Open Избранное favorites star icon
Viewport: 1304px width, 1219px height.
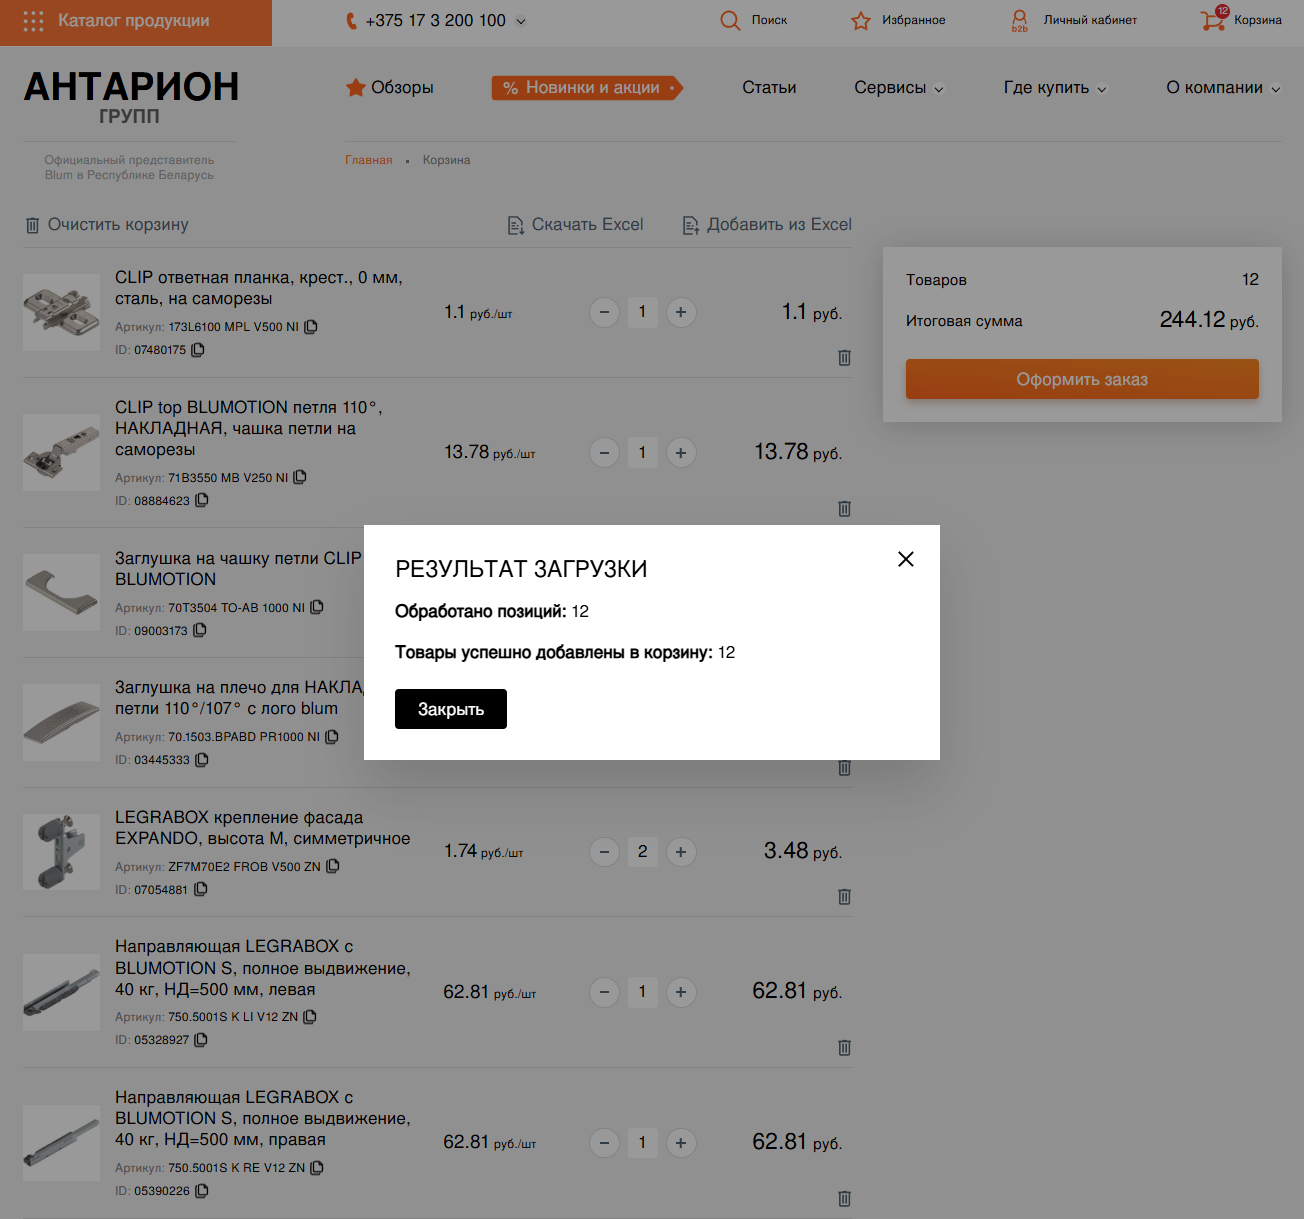[861, 20]
